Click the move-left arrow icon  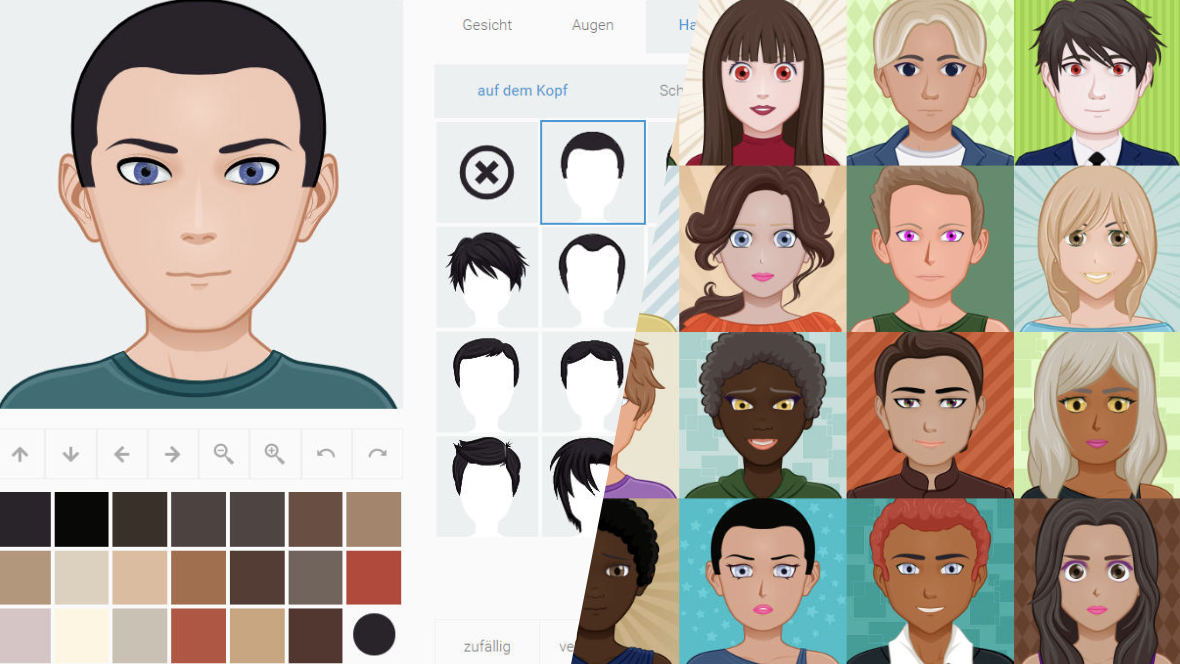[x=122, y=453]
